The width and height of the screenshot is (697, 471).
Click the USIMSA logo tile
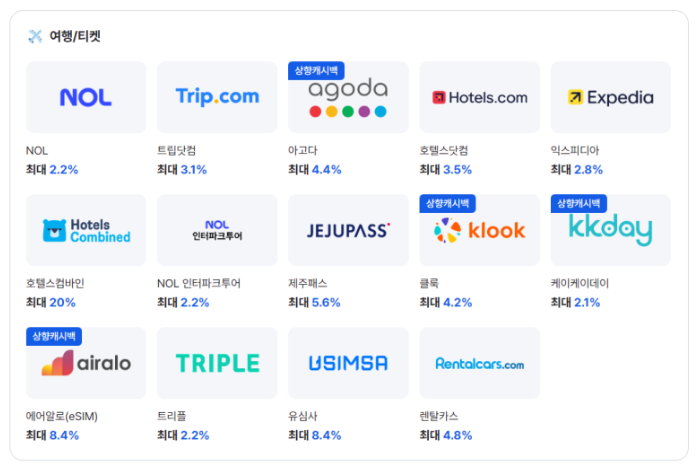coord(348,363)
